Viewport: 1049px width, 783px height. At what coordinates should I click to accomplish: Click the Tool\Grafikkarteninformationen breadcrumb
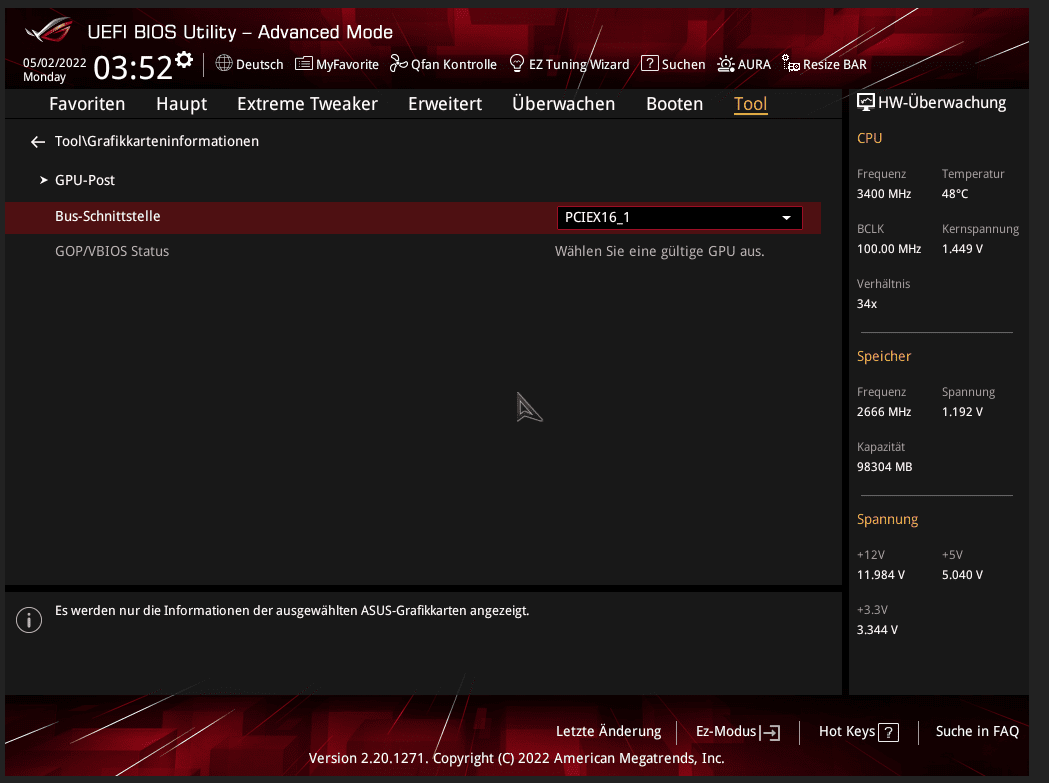(x=157, y=141)
